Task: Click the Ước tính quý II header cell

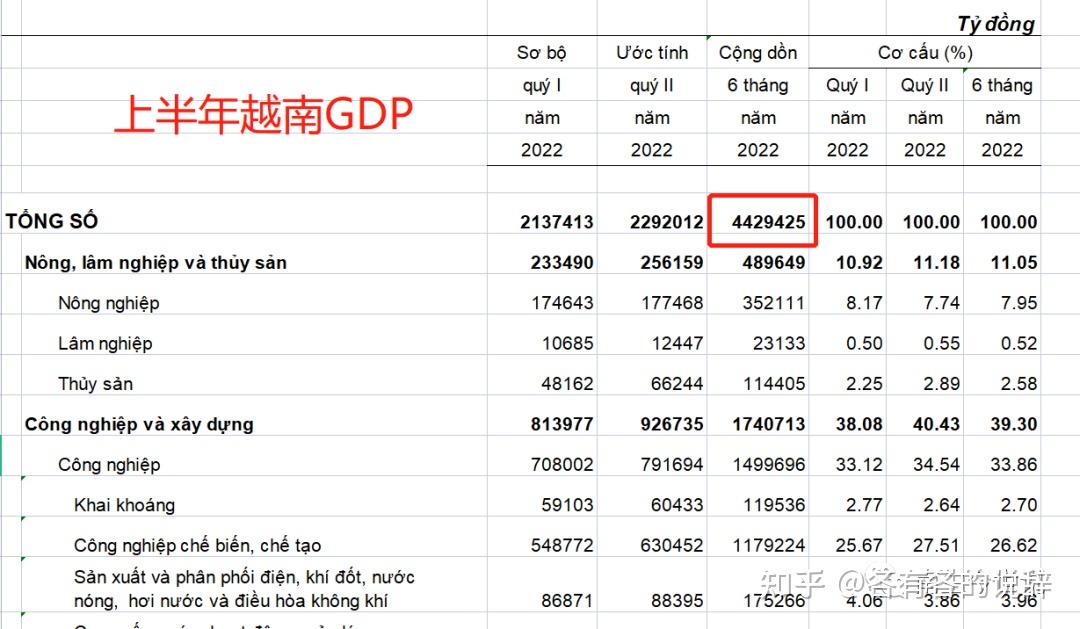Action: tap(651, 52)
